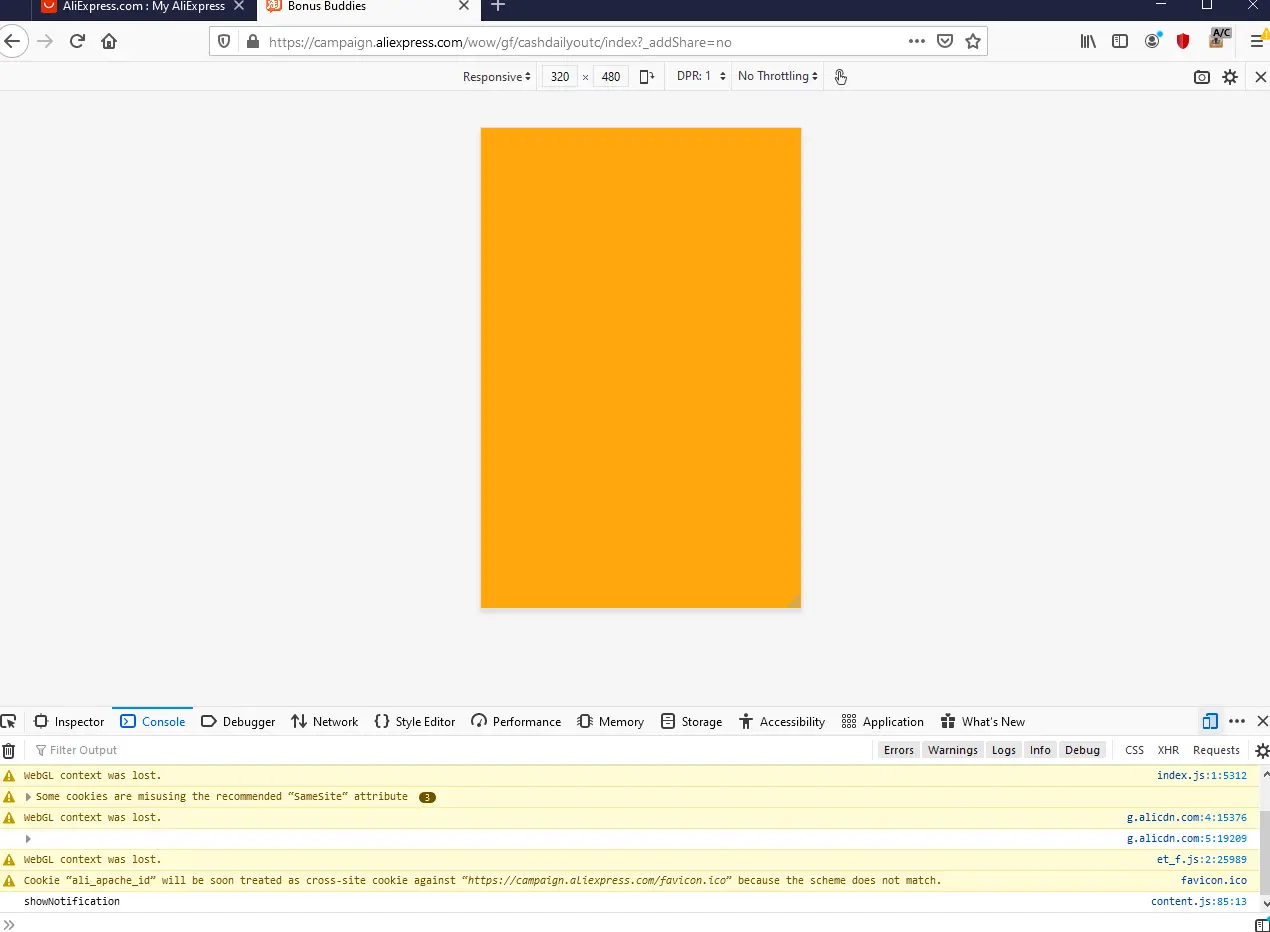
Task: Open responsive design mode settings gear
Action: 1230,77
